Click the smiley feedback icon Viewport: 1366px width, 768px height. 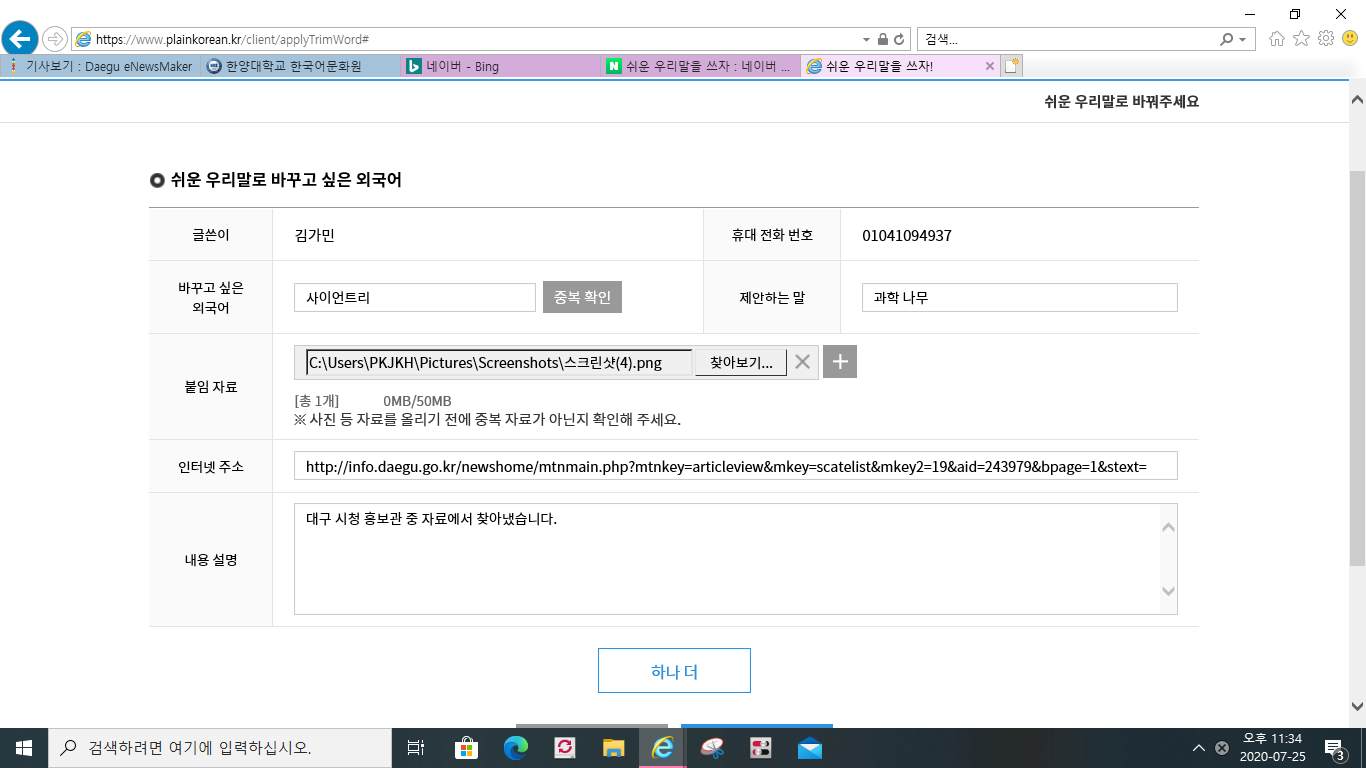point(1350,39)
